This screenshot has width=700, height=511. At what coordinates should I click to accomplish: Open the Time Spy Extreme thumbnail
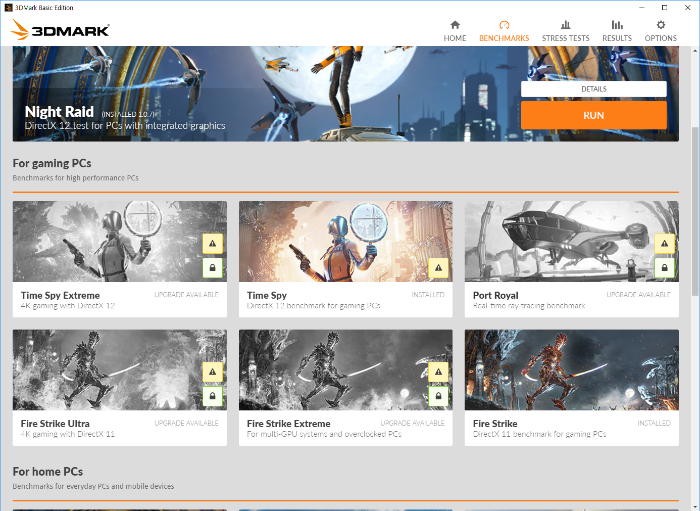tap(120, 241)
